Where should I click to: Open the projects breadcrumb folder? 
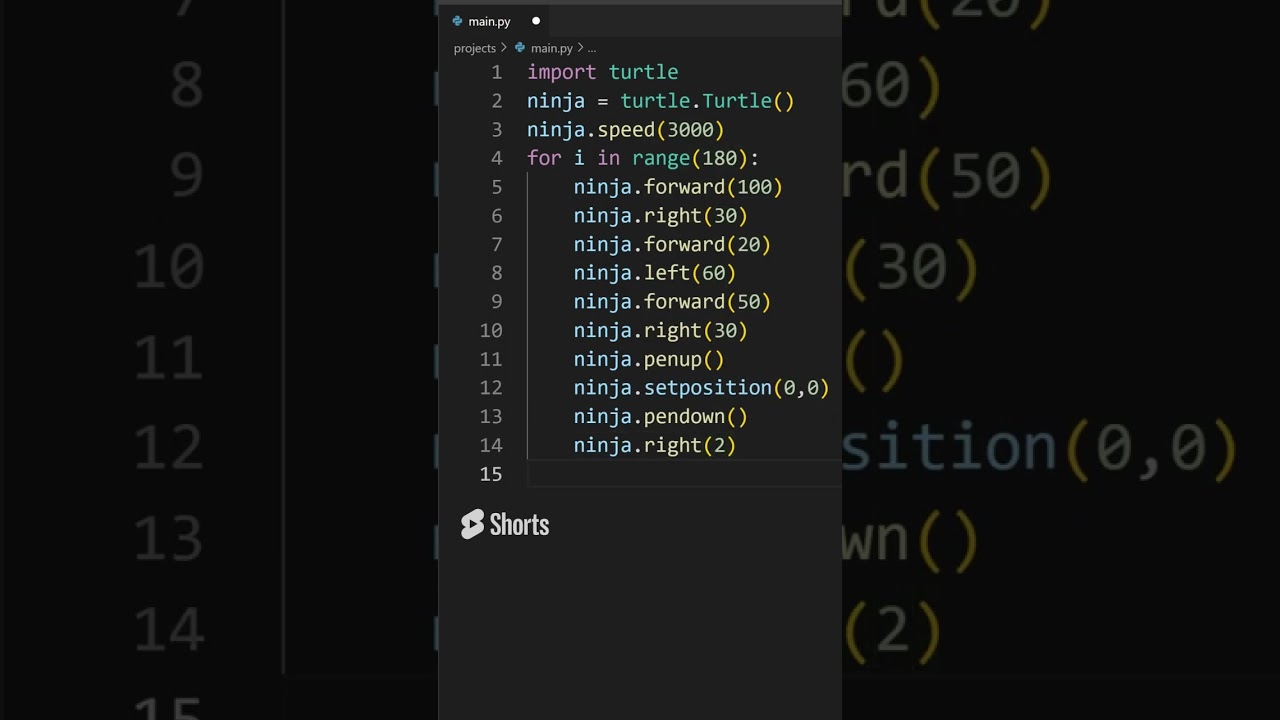tap(474, 48)
